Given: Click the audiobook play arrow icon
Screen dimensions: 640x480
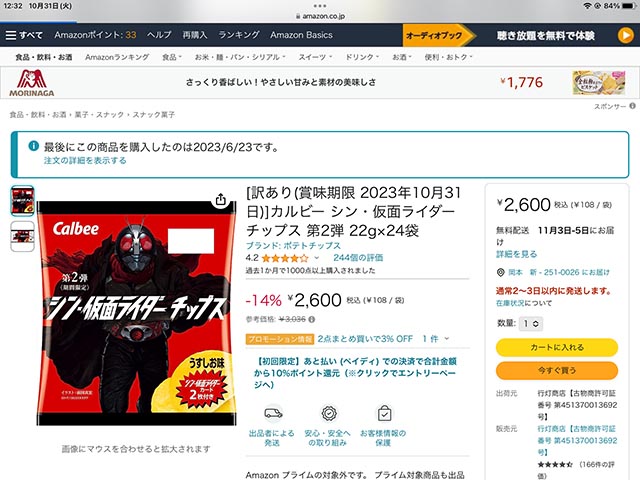Looking at the screenshot, I should point(625,36).
